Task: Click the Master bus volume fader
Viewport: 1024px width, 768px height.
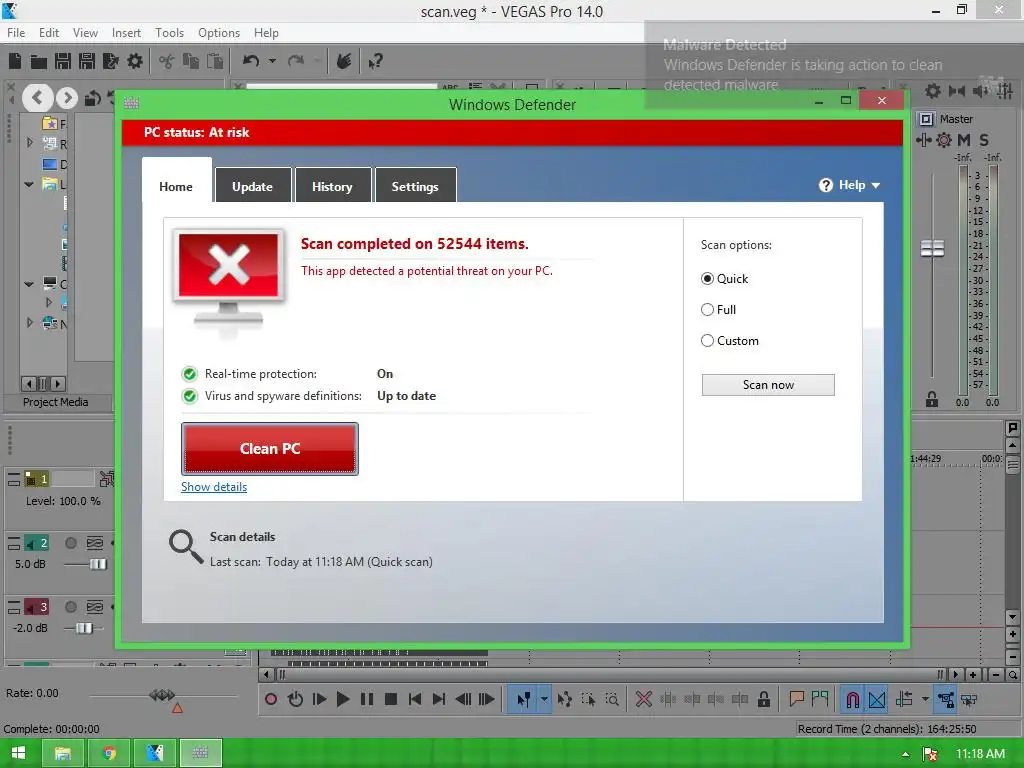Action: pos(933,249)
